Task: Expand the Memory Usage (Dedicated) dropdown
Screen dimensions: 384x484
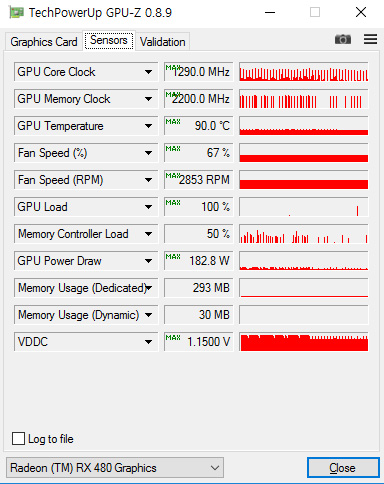Action: pos(86,288)
